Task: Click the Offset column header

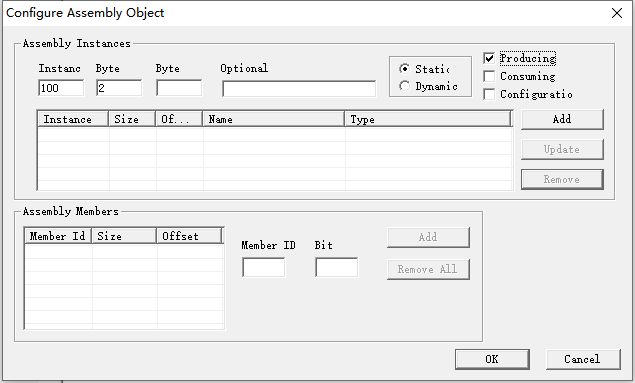Action: tap(190, 236)
